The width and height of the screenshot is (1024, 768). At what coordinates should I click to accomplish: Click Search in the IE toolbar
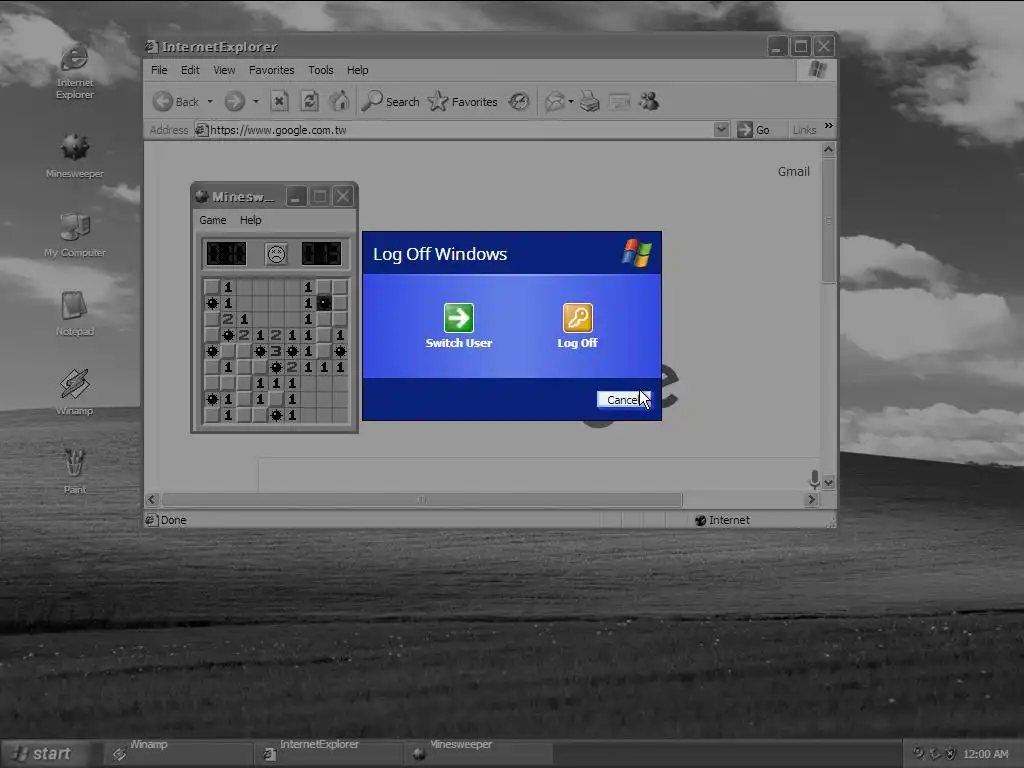pos(391,101)
